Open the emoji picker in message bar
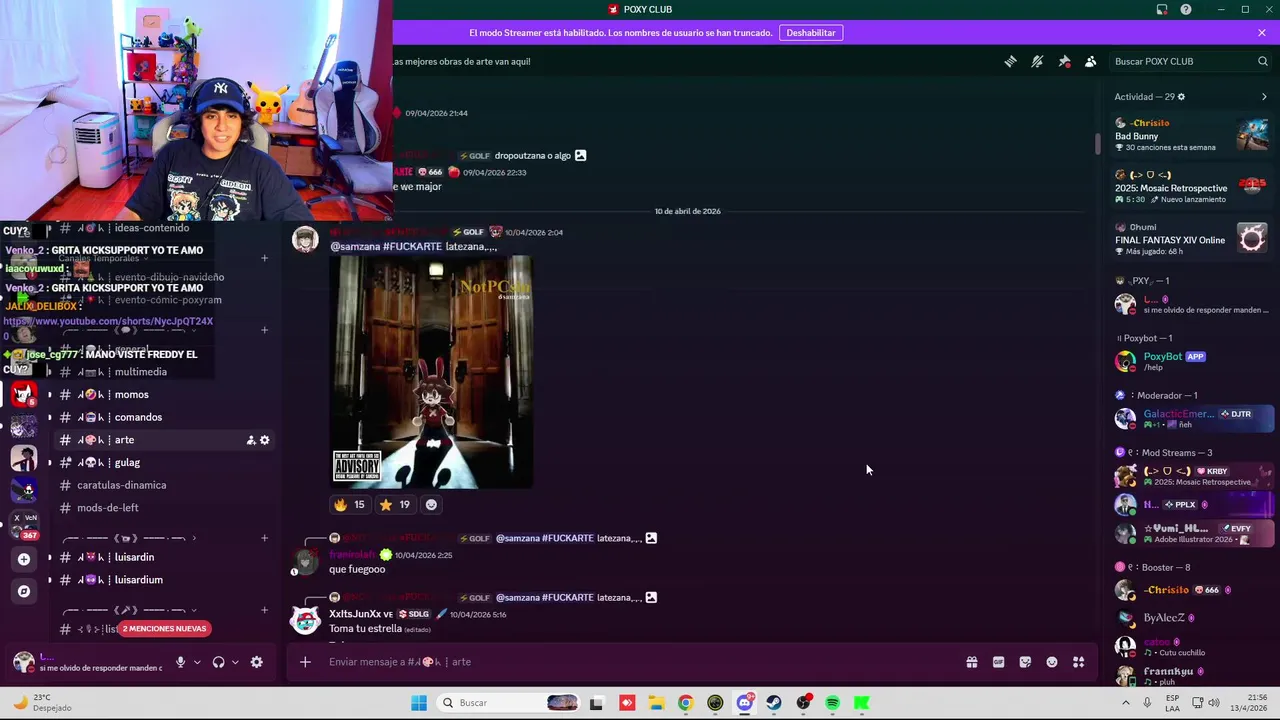This screenshot has height=720, width=1280. coord(1052,662)
